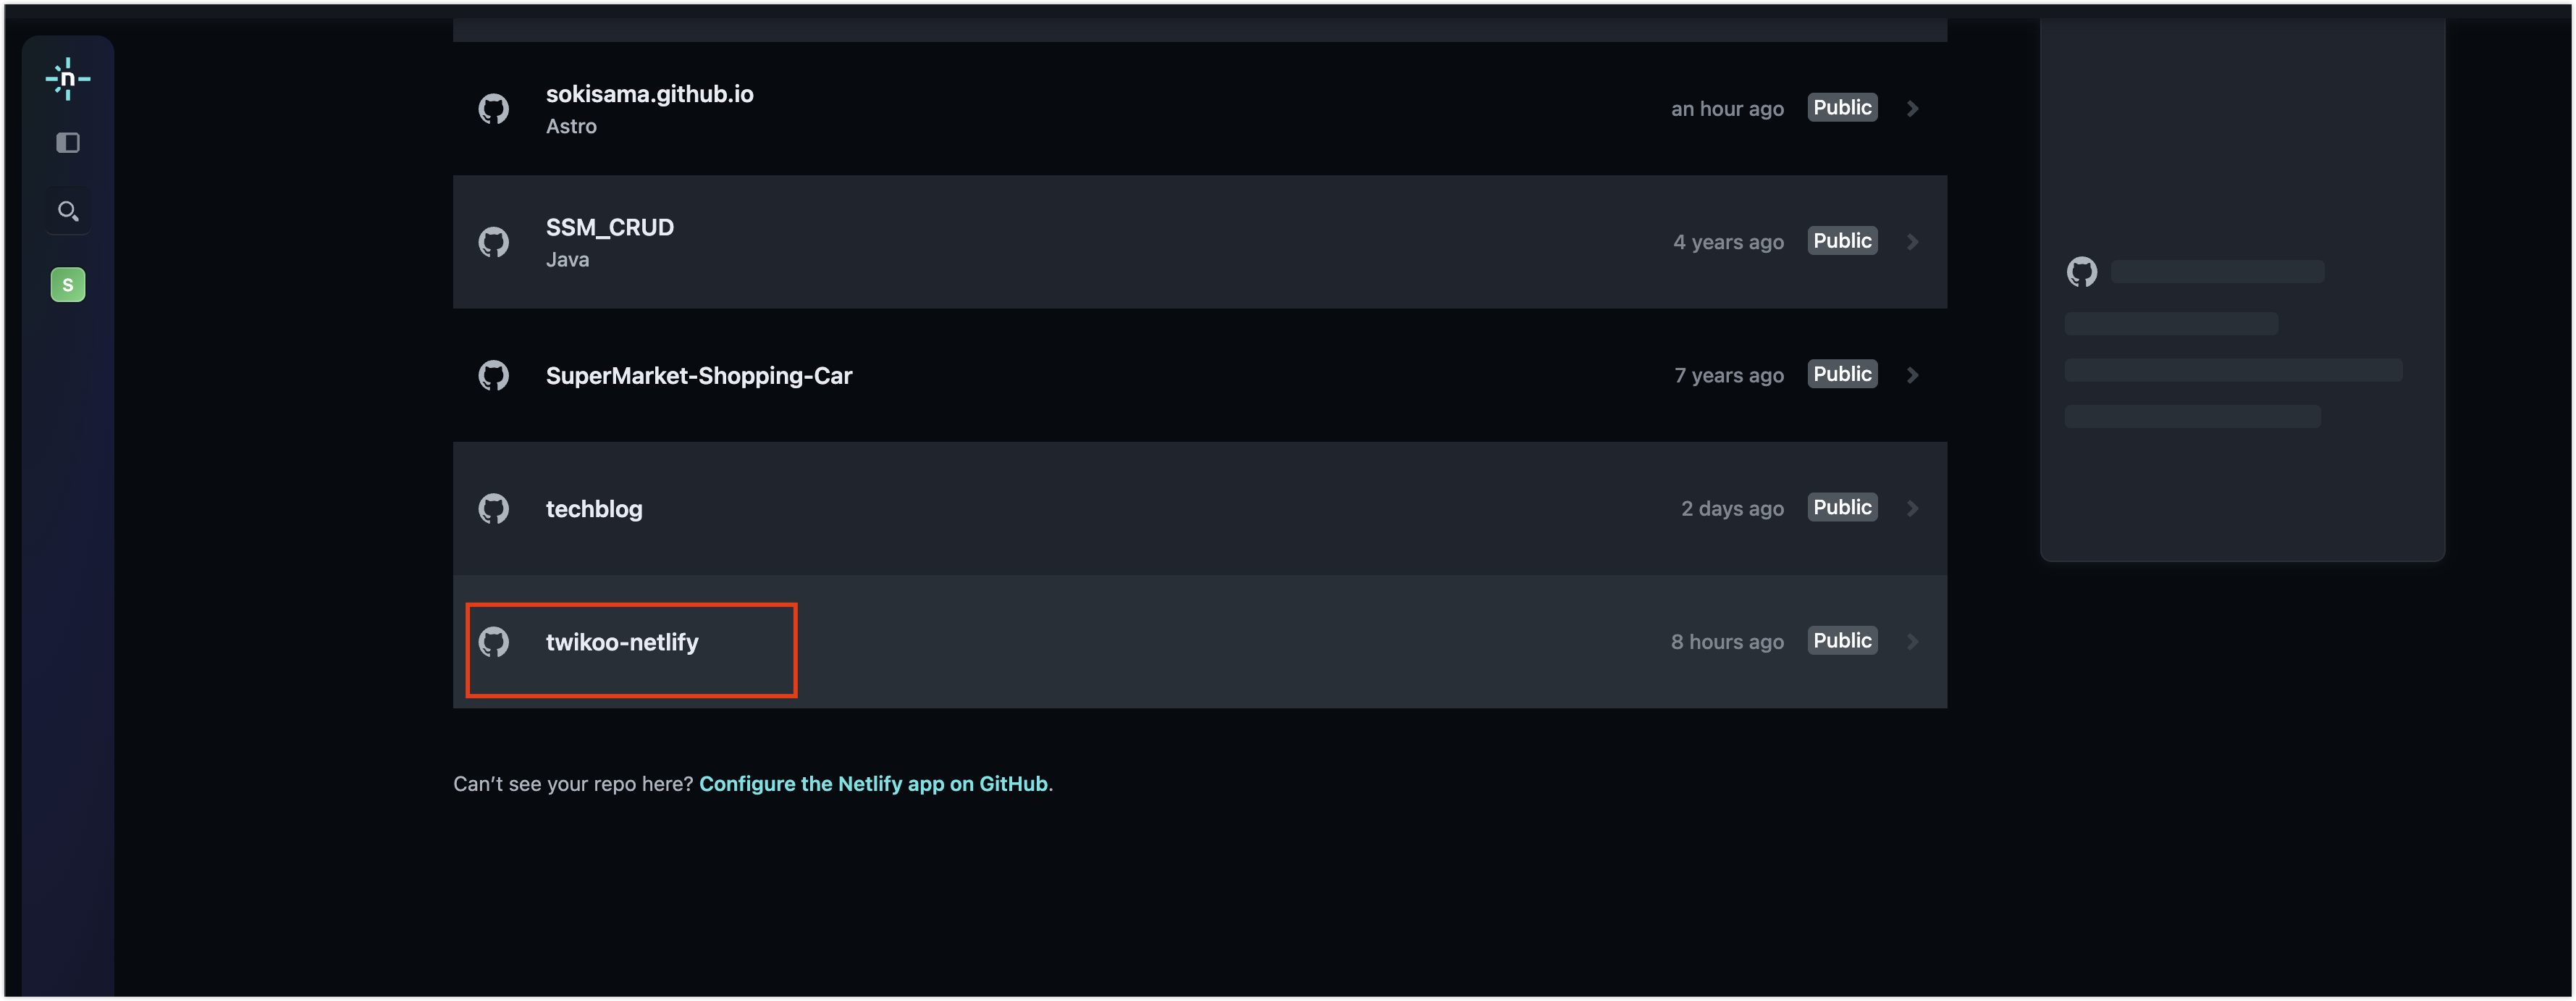Expand sokisama.github.io row chevron
This screenshot has width=2576, height=1001.
[1912, 108]
